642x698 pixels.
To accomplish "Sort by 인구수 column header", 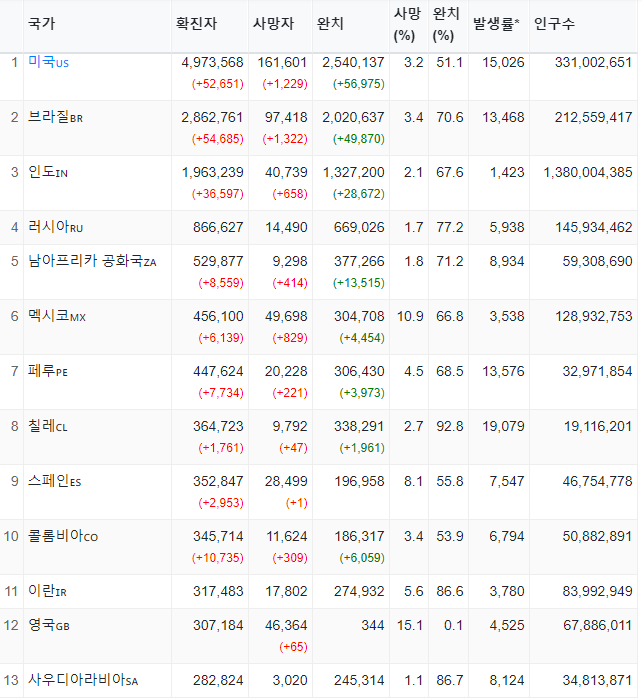I will 554,24.
